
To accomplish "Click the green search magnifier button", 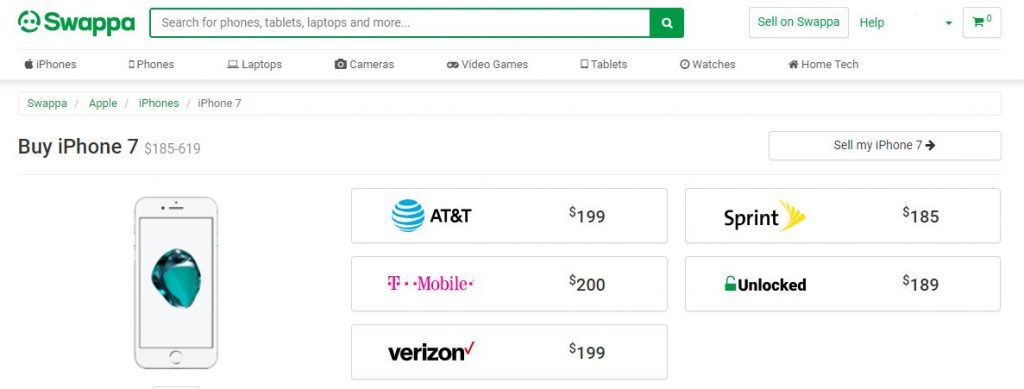I will click(x=667, y=23).
